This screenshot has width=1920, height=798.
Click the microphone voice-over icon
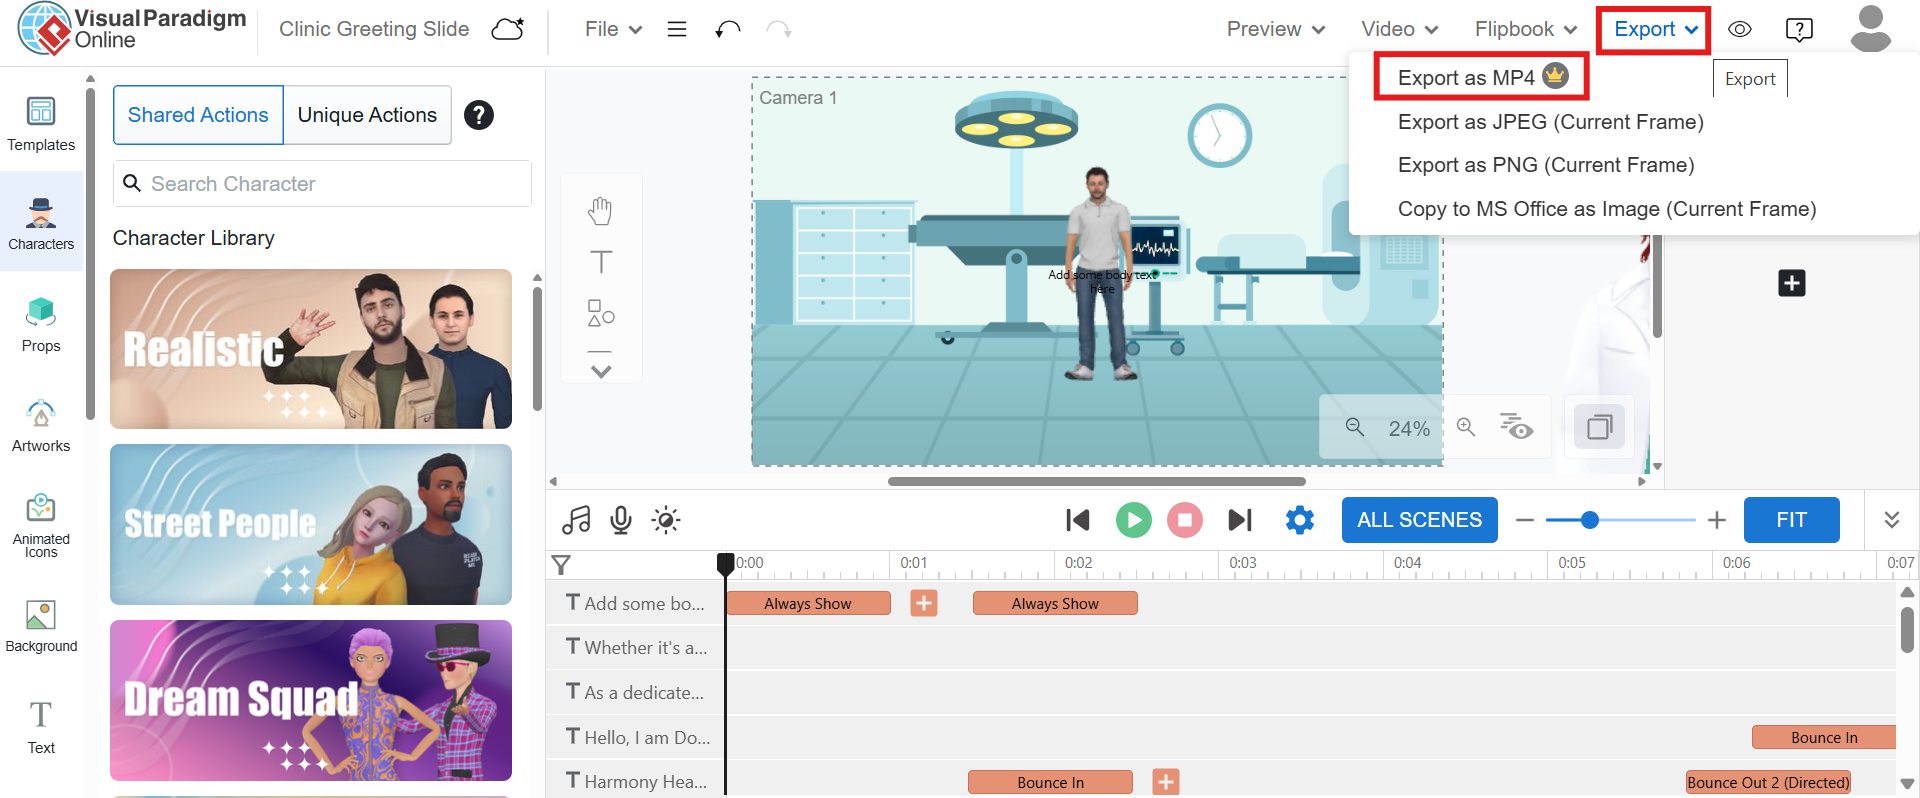[x=621, y=520]
